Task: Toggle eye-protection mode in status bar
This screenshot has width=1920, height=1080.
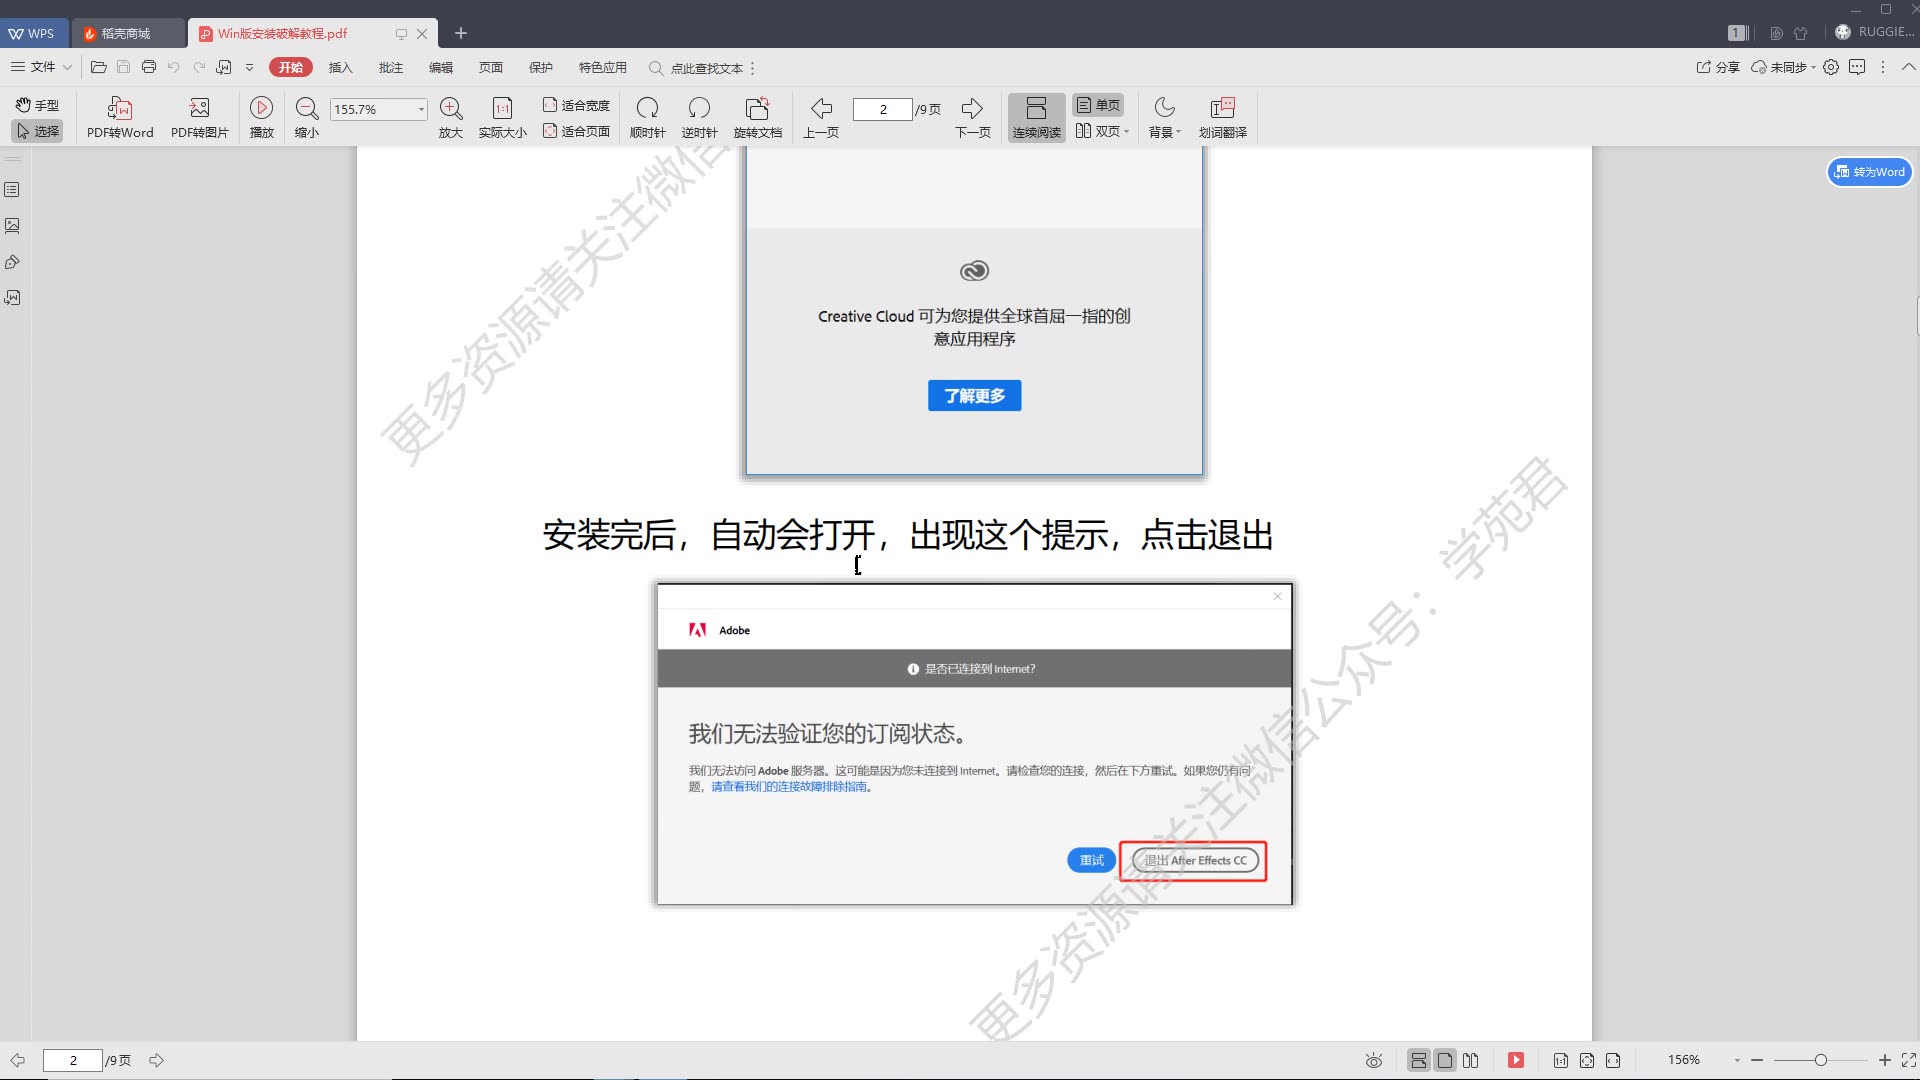Action: tap(1373, 1060)
